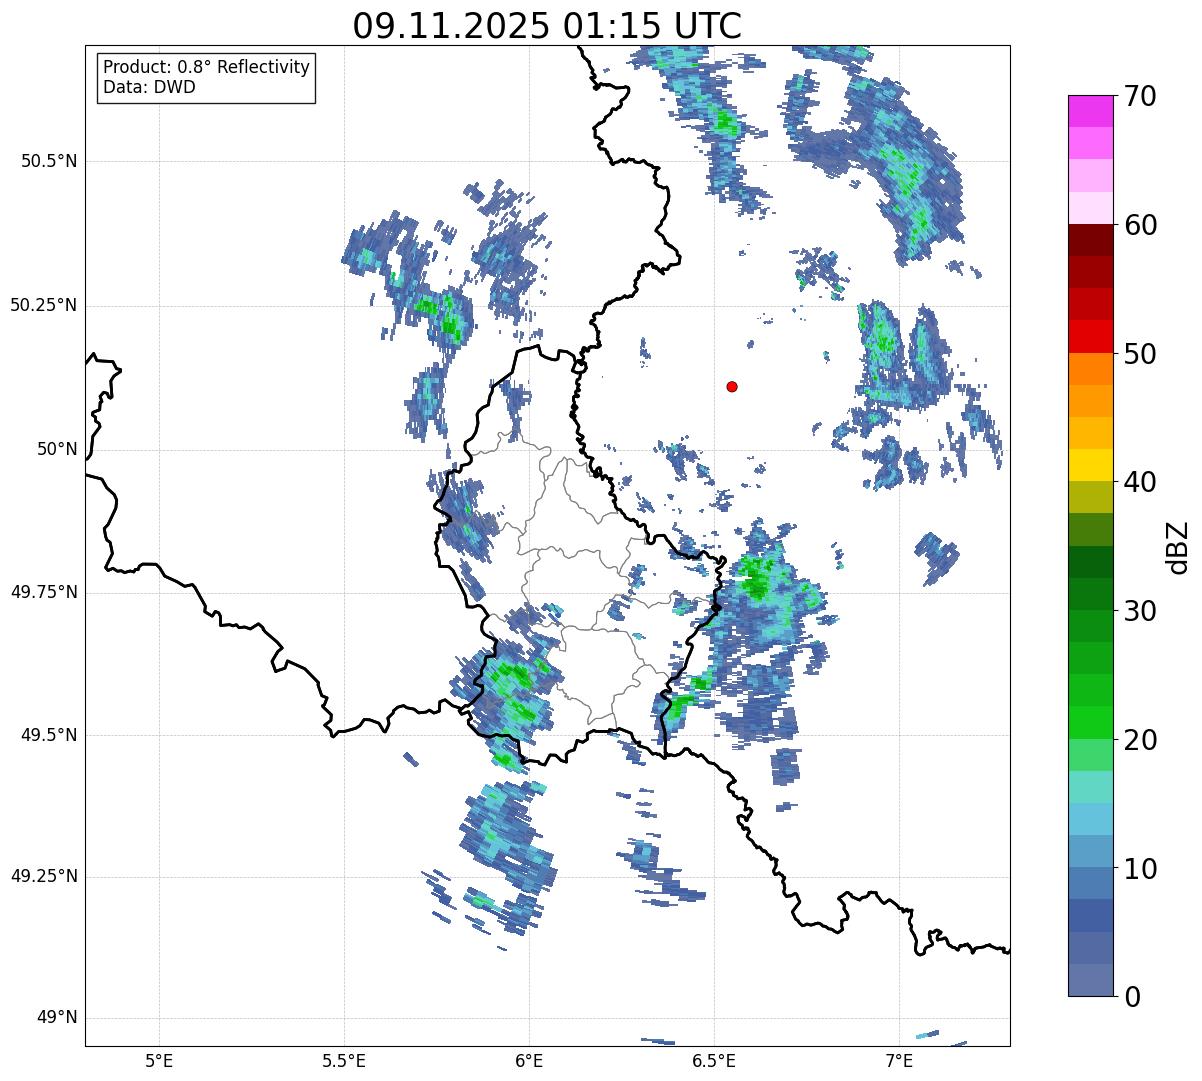Select the 'Product: 0.8° Reflectivity' label
1202x1081 pixels.
[x=207, y=68]
